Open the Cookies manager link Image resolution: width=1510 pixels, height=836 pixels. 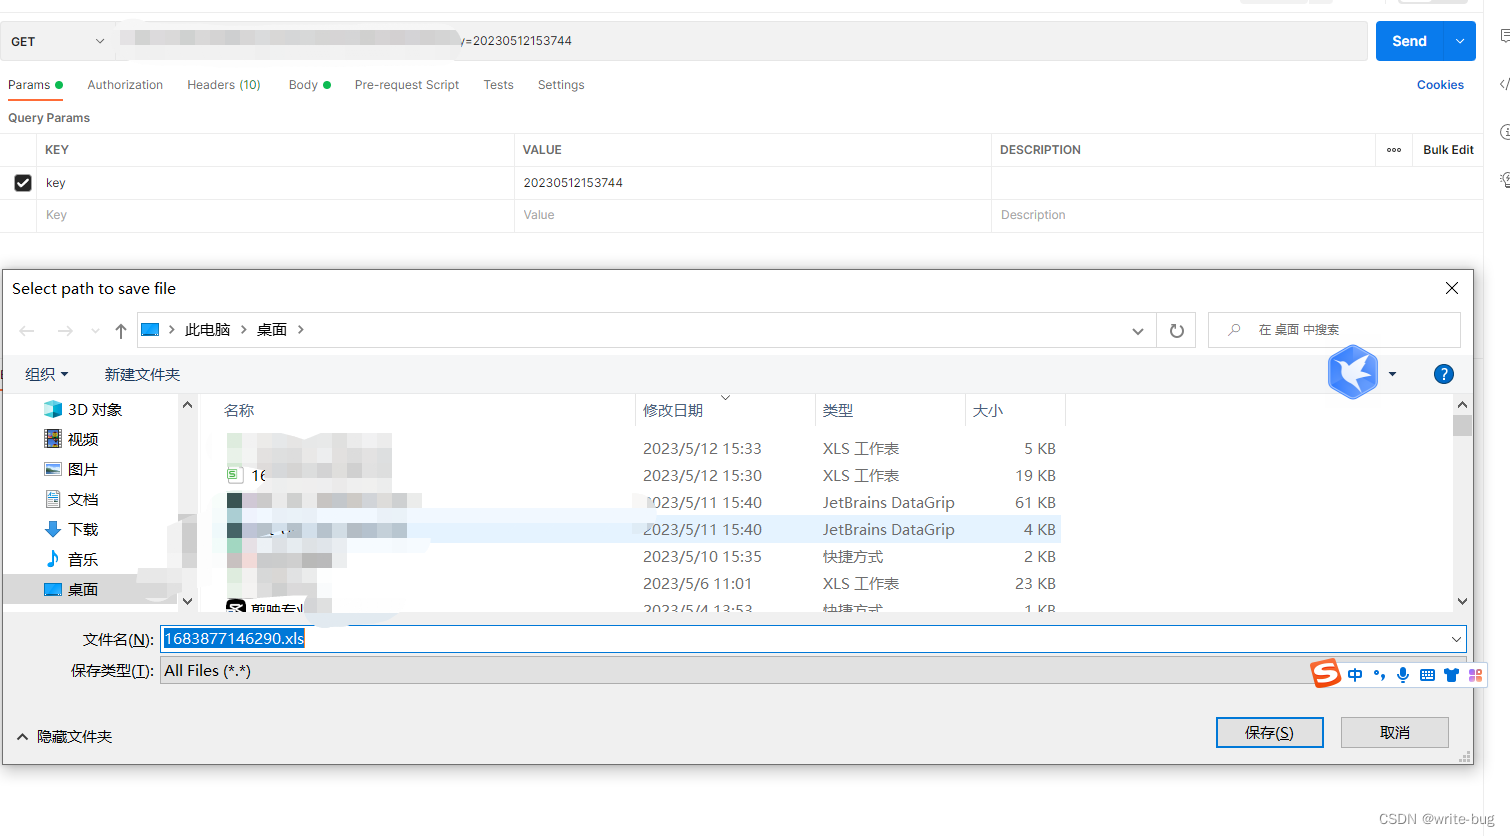1440,85
